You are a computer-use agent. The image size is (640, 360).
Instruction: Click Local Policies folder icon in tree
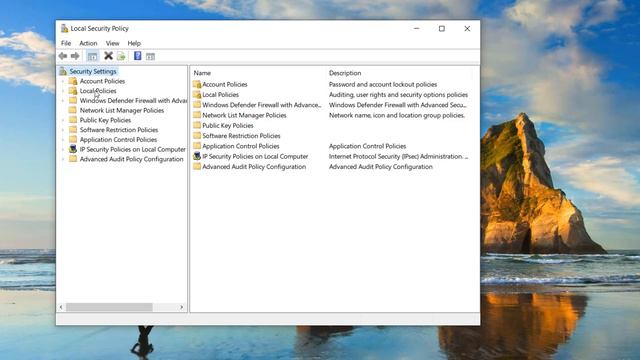click(x=73, y=91)
